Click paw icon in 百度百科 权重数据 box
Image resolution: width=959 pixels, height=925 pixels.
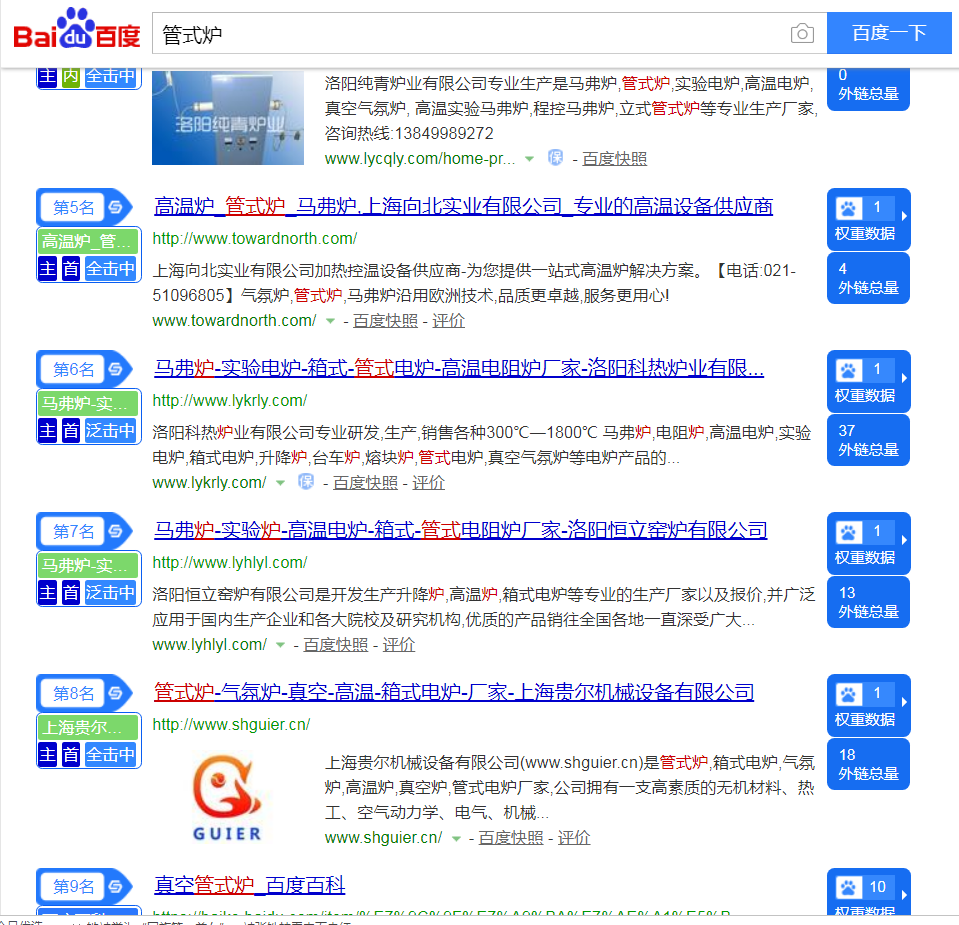point(848,888)
